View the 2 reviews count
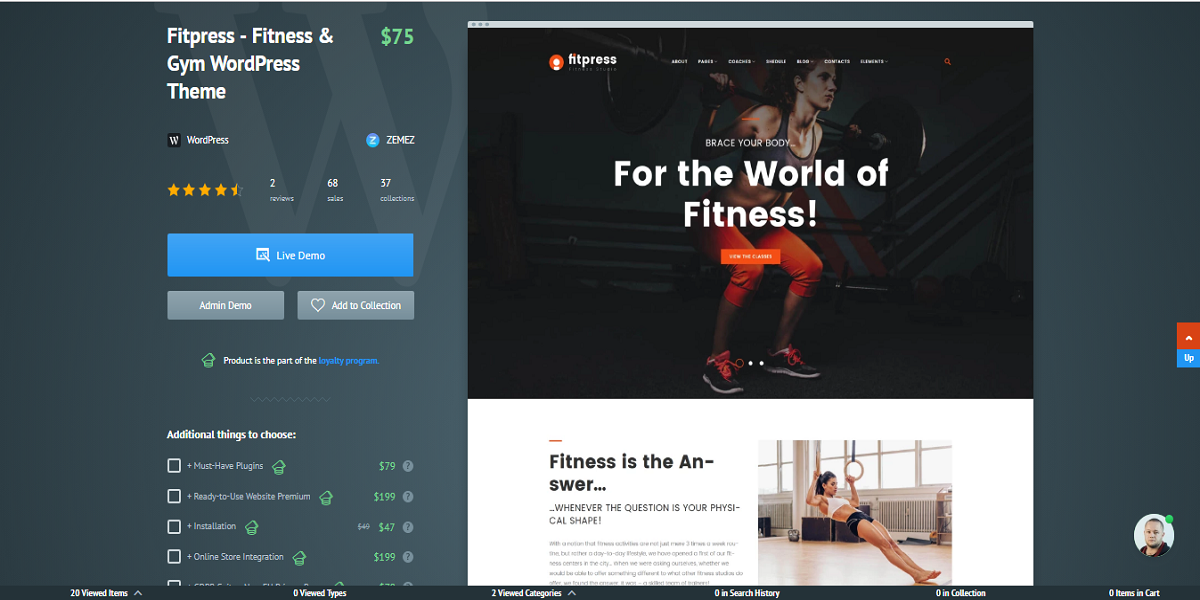 (x=281, y=190)
